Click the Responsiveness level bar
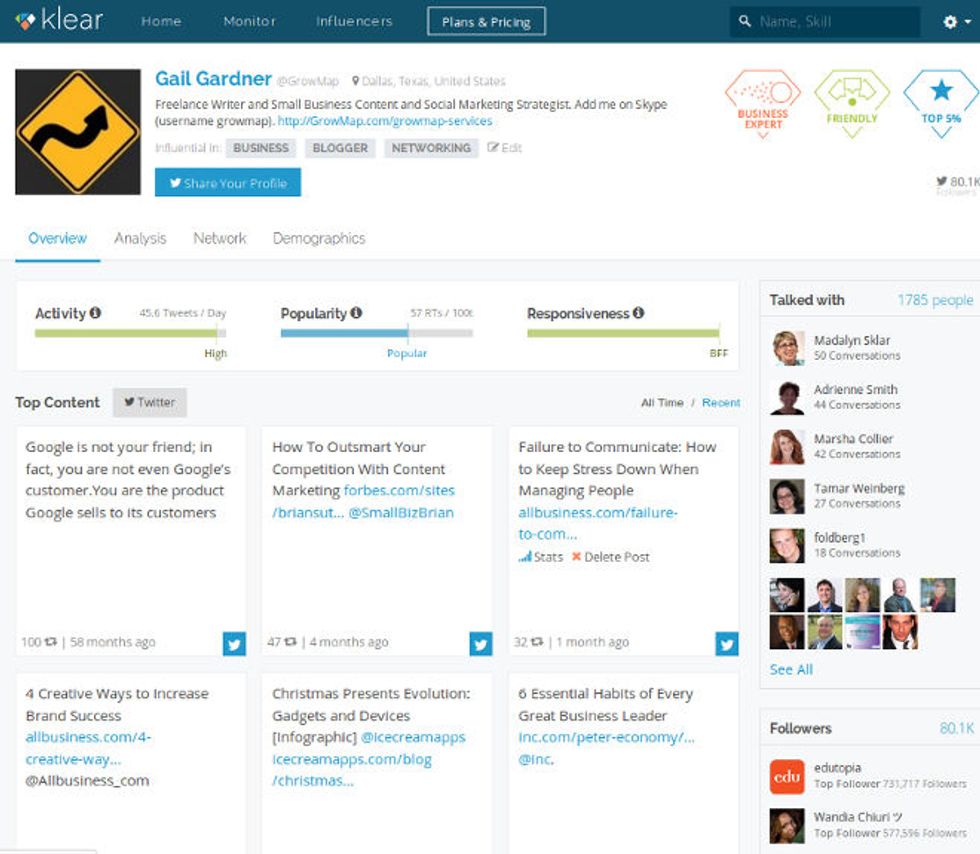The image size is (980, 854). [623, 333]
